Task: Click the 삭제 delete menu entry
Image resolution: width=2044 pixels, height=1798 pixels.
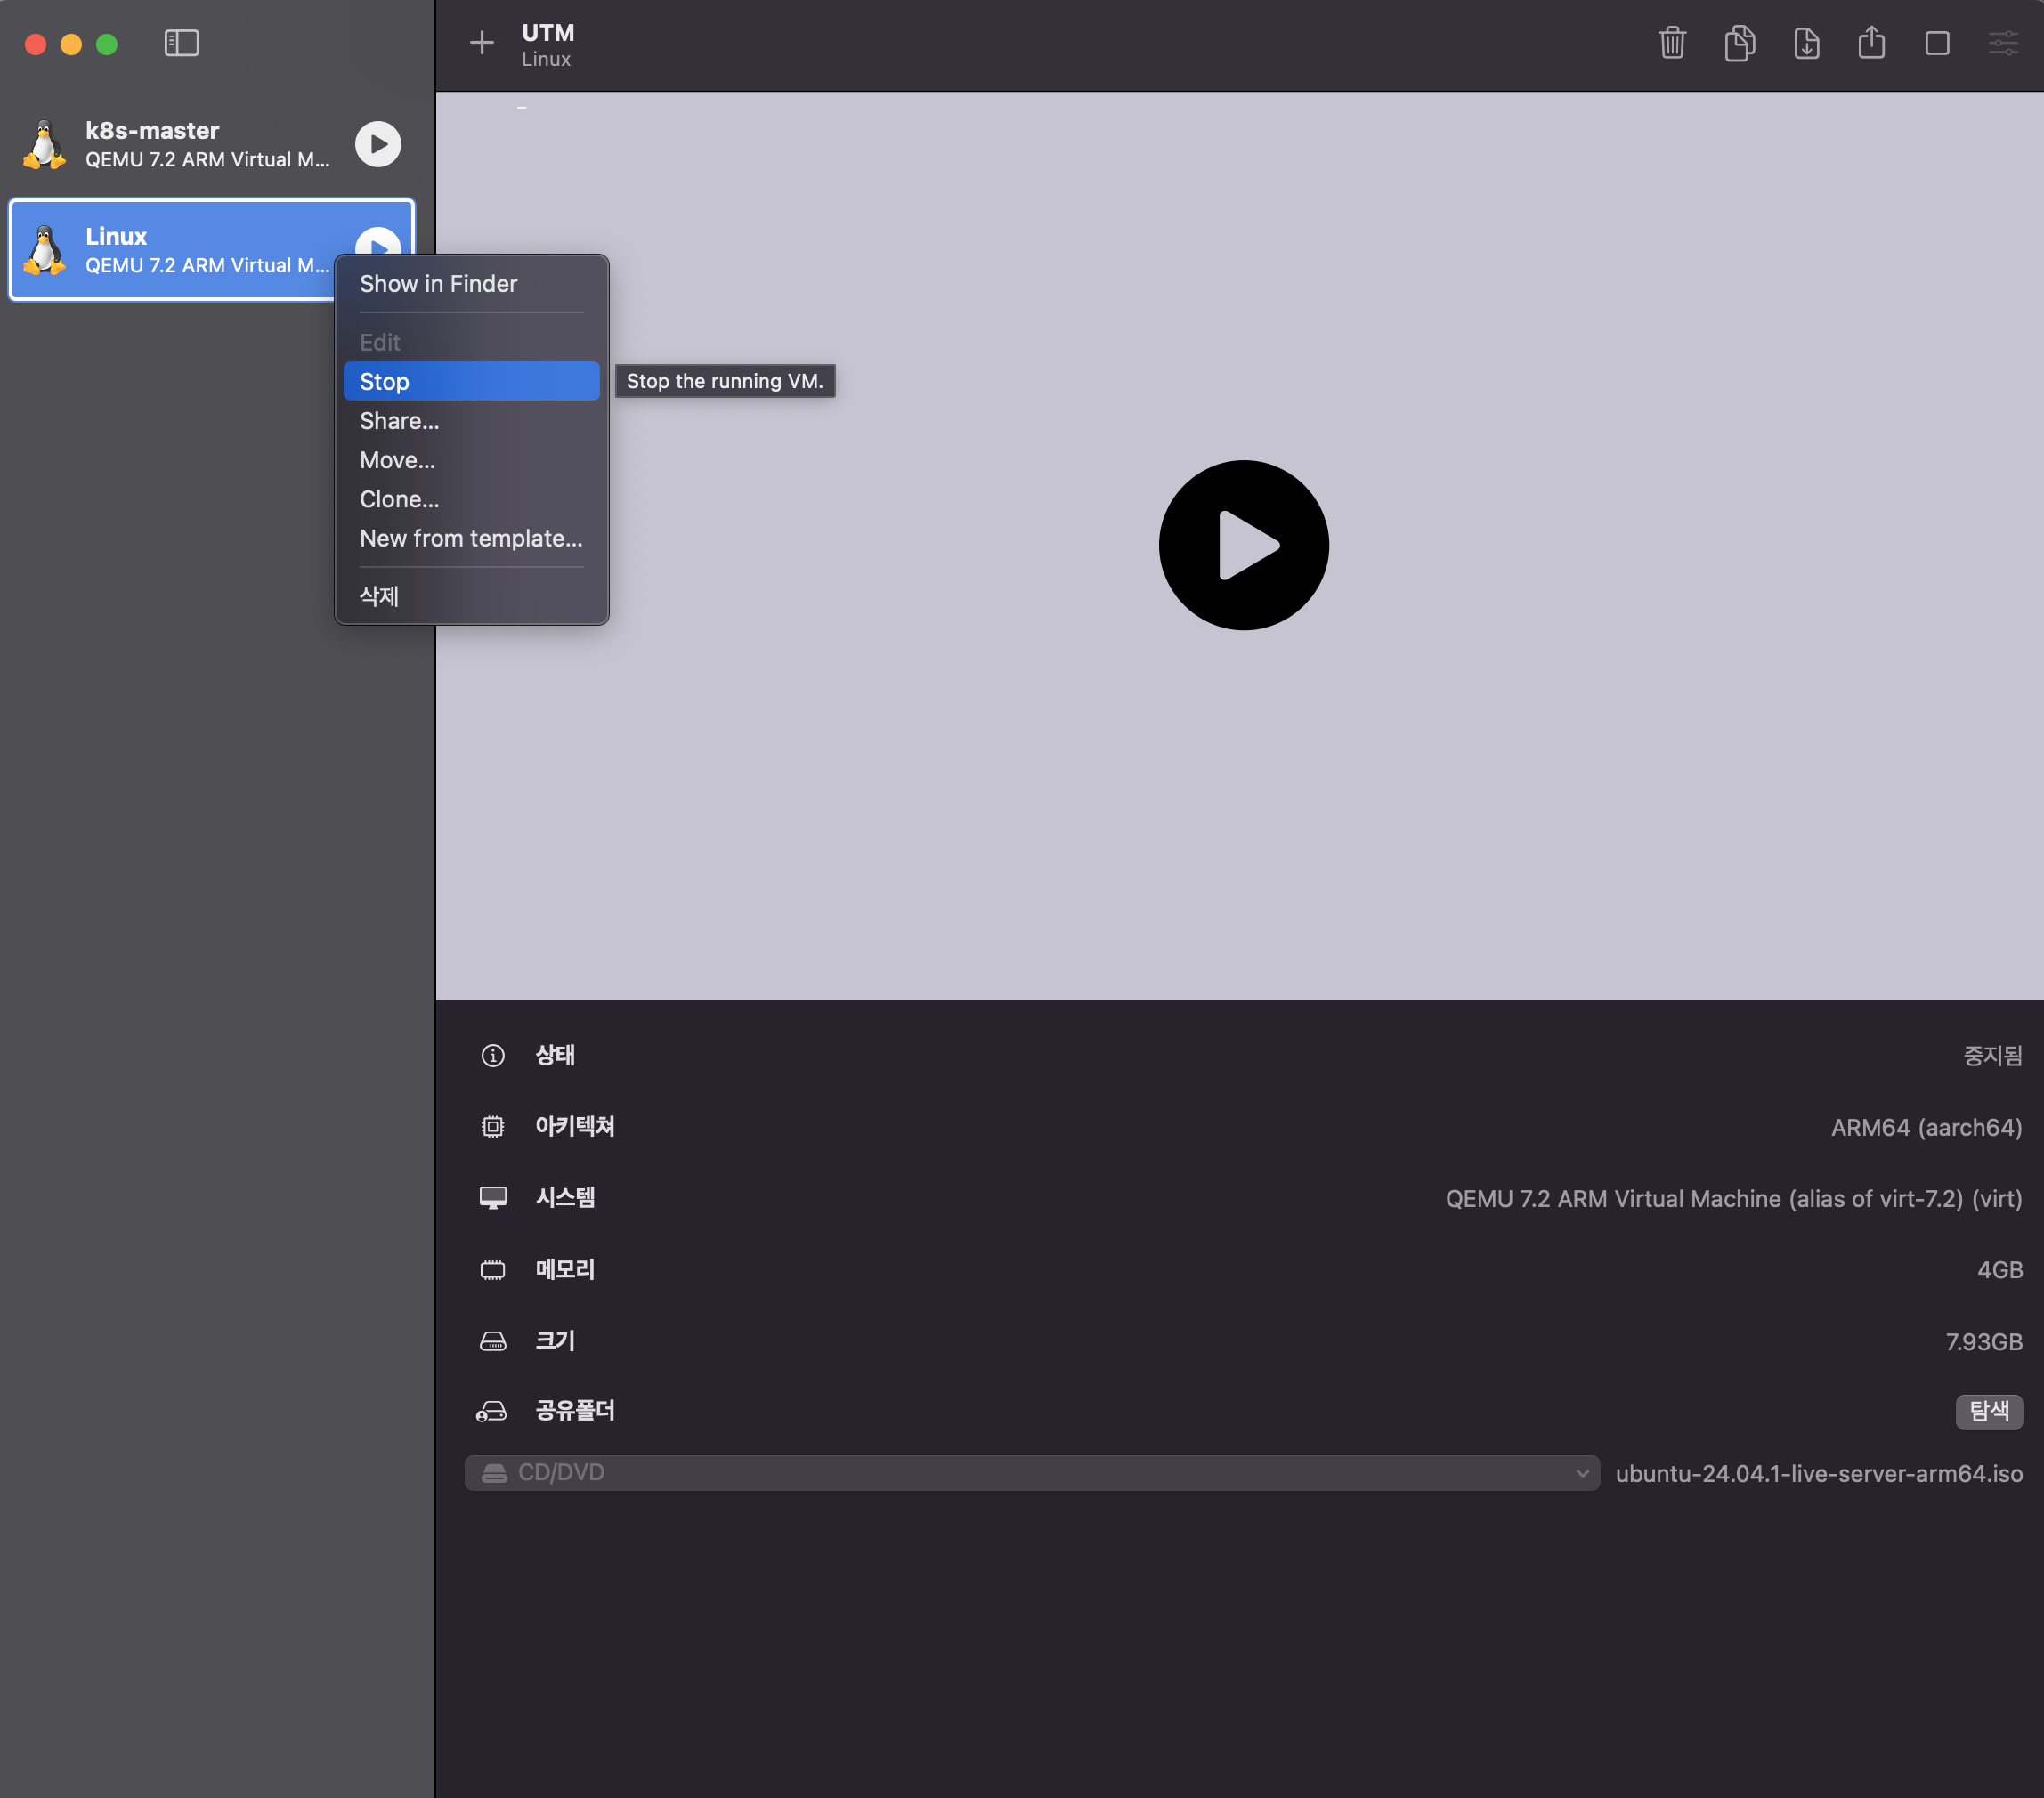Action: click(x=380, y=596)
